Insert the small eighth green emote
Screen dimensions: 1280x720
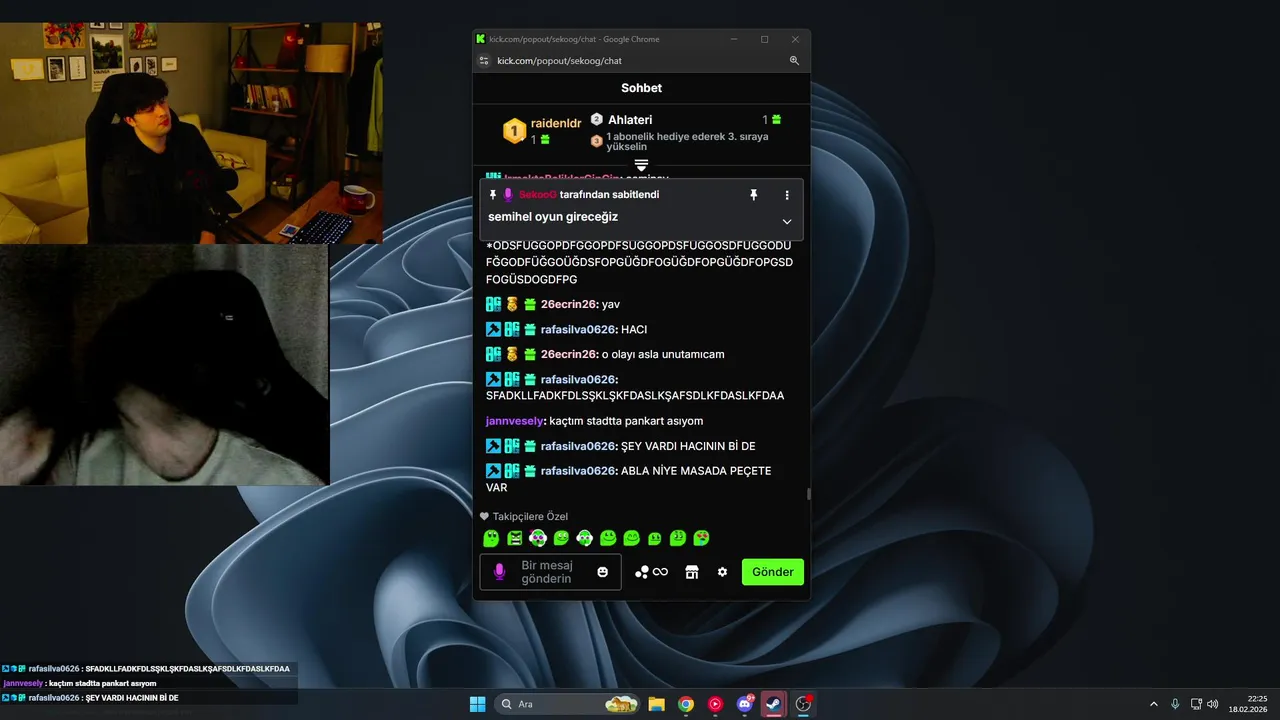655,539
